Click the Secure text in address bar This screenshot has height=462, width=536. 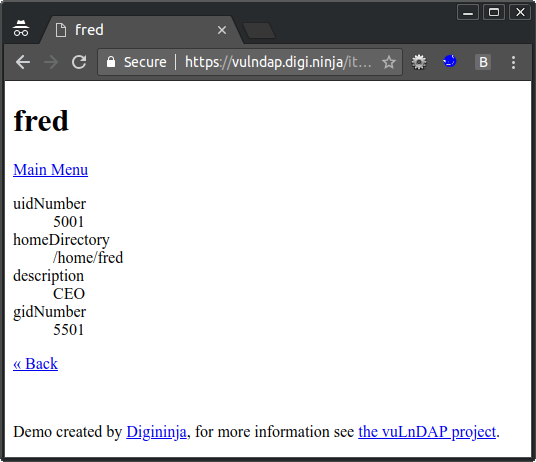coord(145,62)
